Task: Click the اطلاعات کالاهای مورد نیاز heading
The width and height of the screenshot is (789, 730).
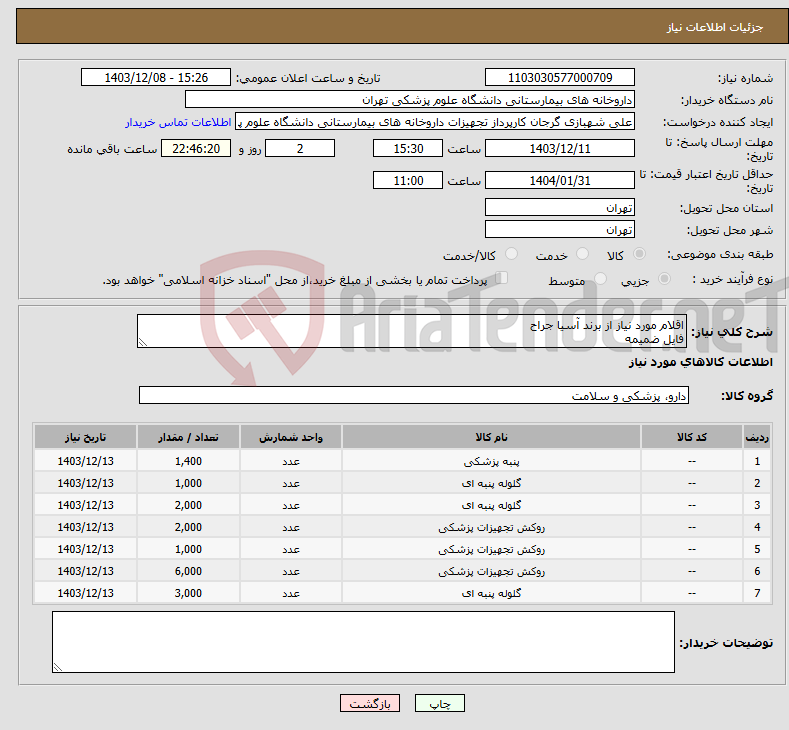Action: [x=700, y=362]
